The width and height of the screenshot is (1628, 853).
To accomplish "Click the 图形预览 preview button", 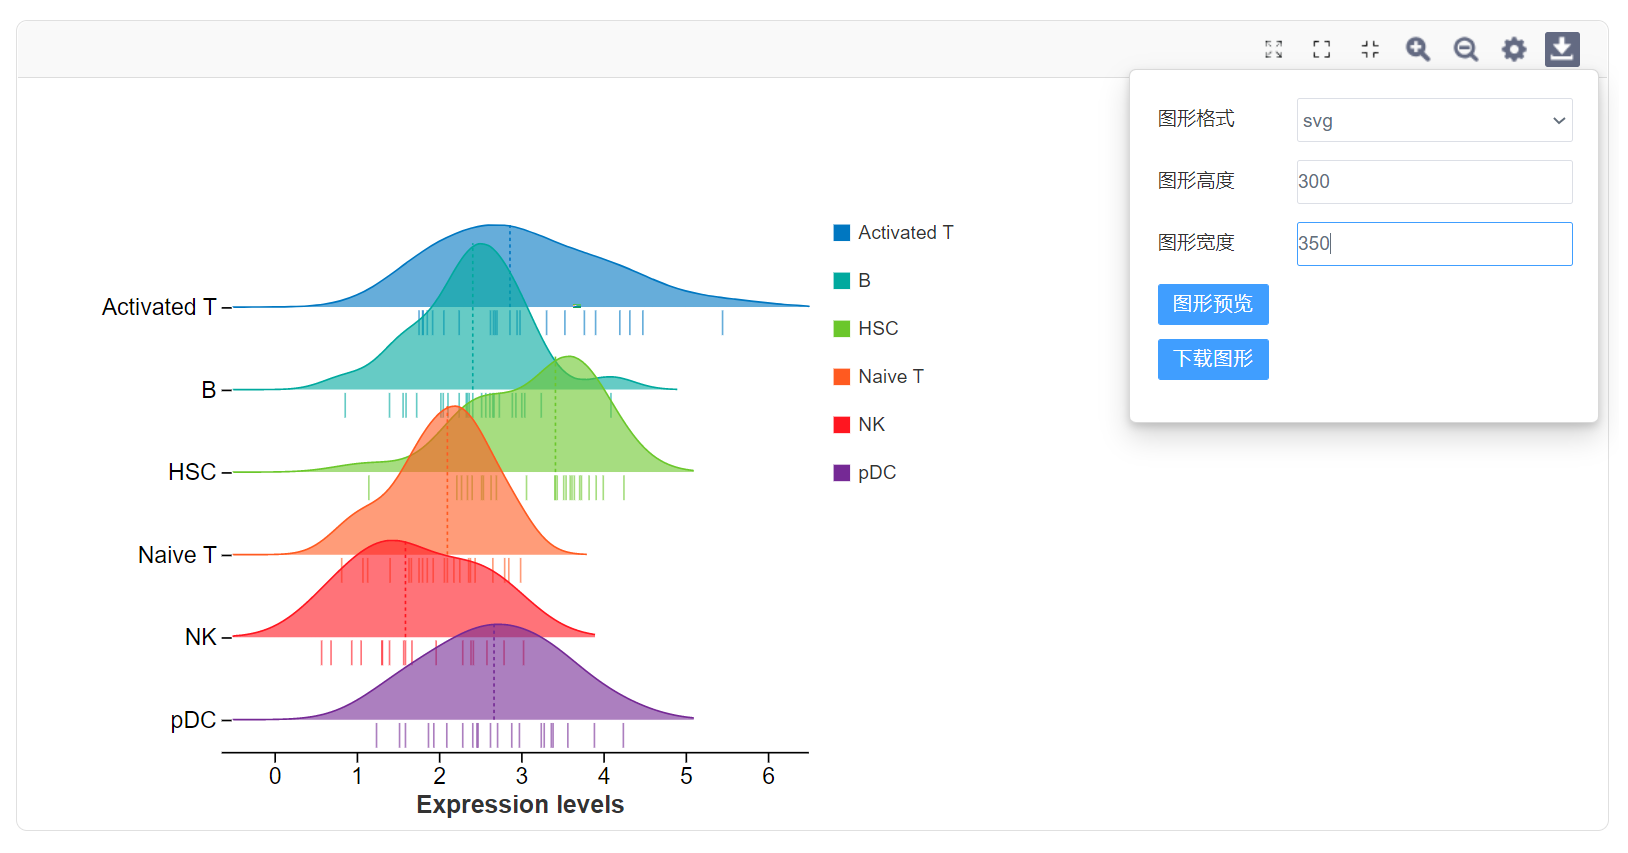I will click(1213, 304).
